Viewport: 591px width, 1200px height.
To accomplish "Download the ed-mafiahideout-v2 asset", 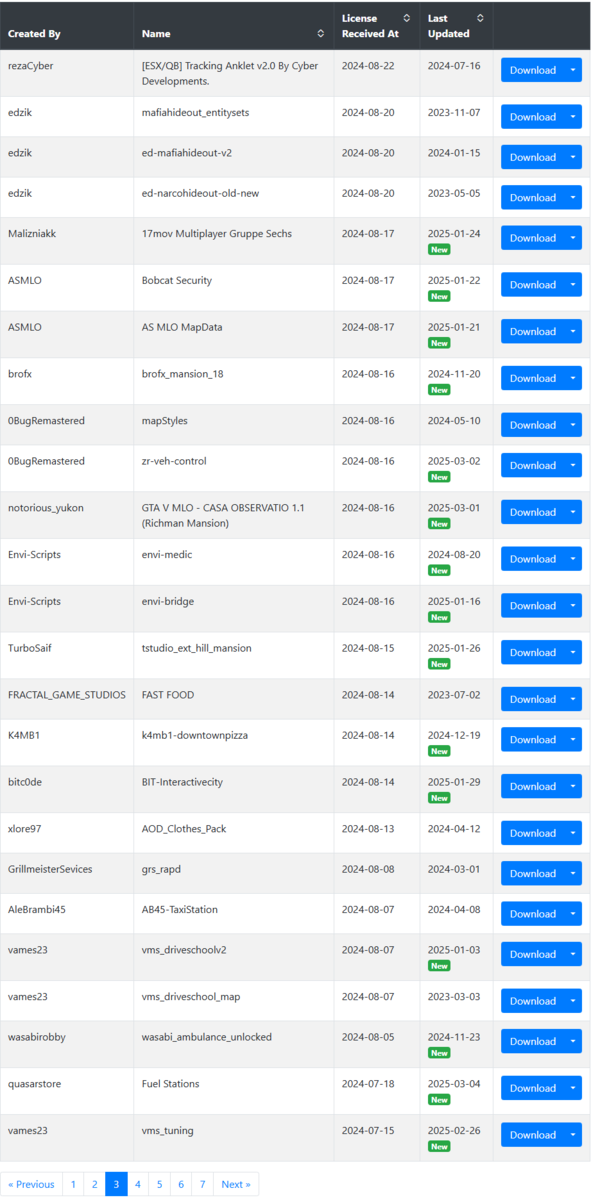I will tap(532, 157).
